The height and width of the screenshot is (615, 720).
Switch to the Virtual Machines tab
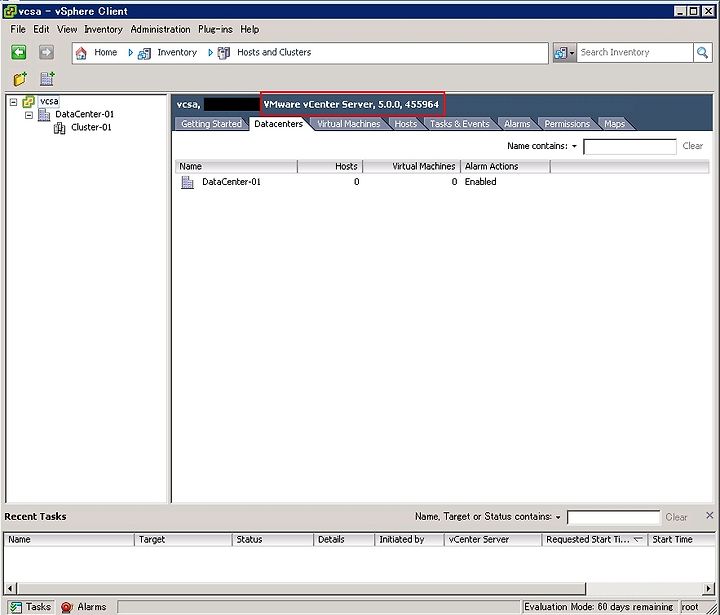click(x=349, y=124)
